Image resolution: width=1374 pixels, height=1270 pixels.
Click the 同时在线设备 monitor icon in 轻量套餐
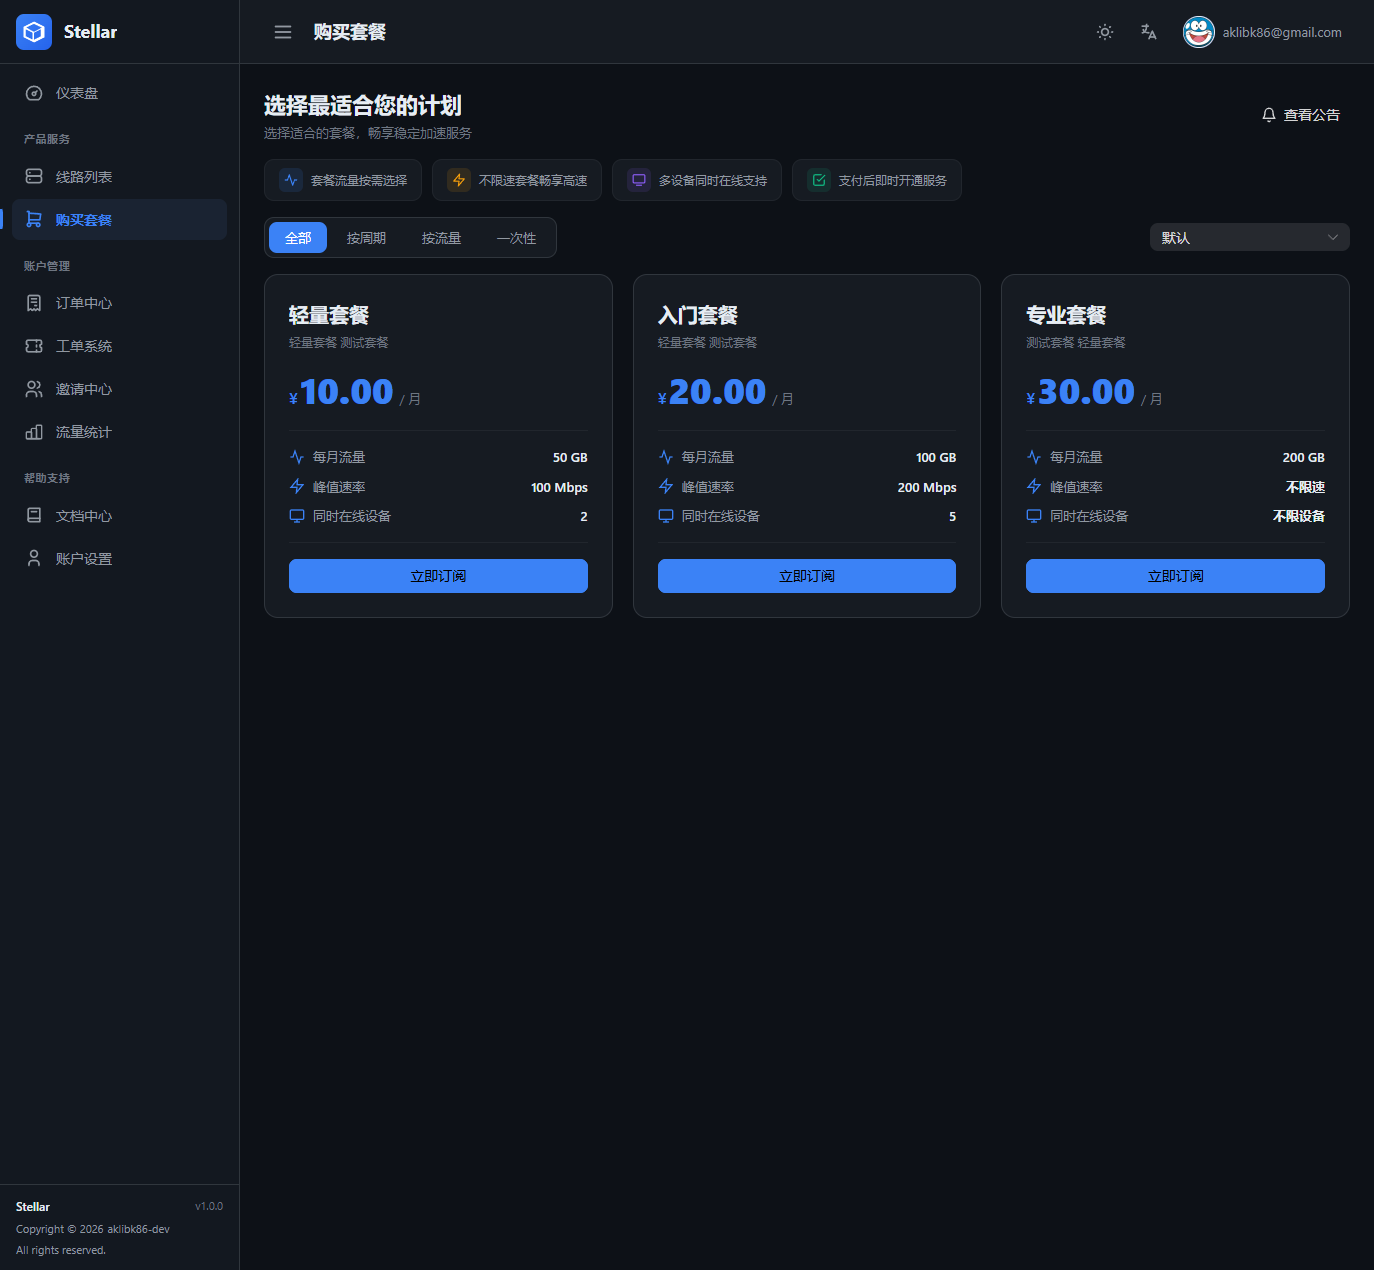point(297,516)
